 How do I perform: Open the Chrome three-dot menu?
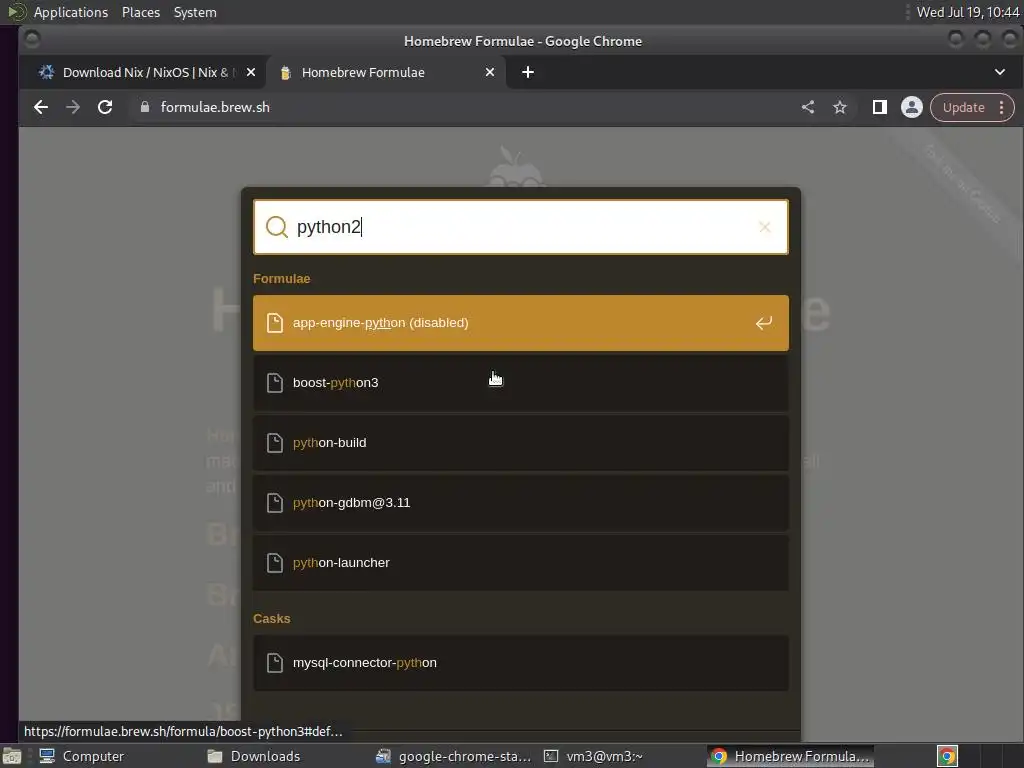(x=1001, y=108)
